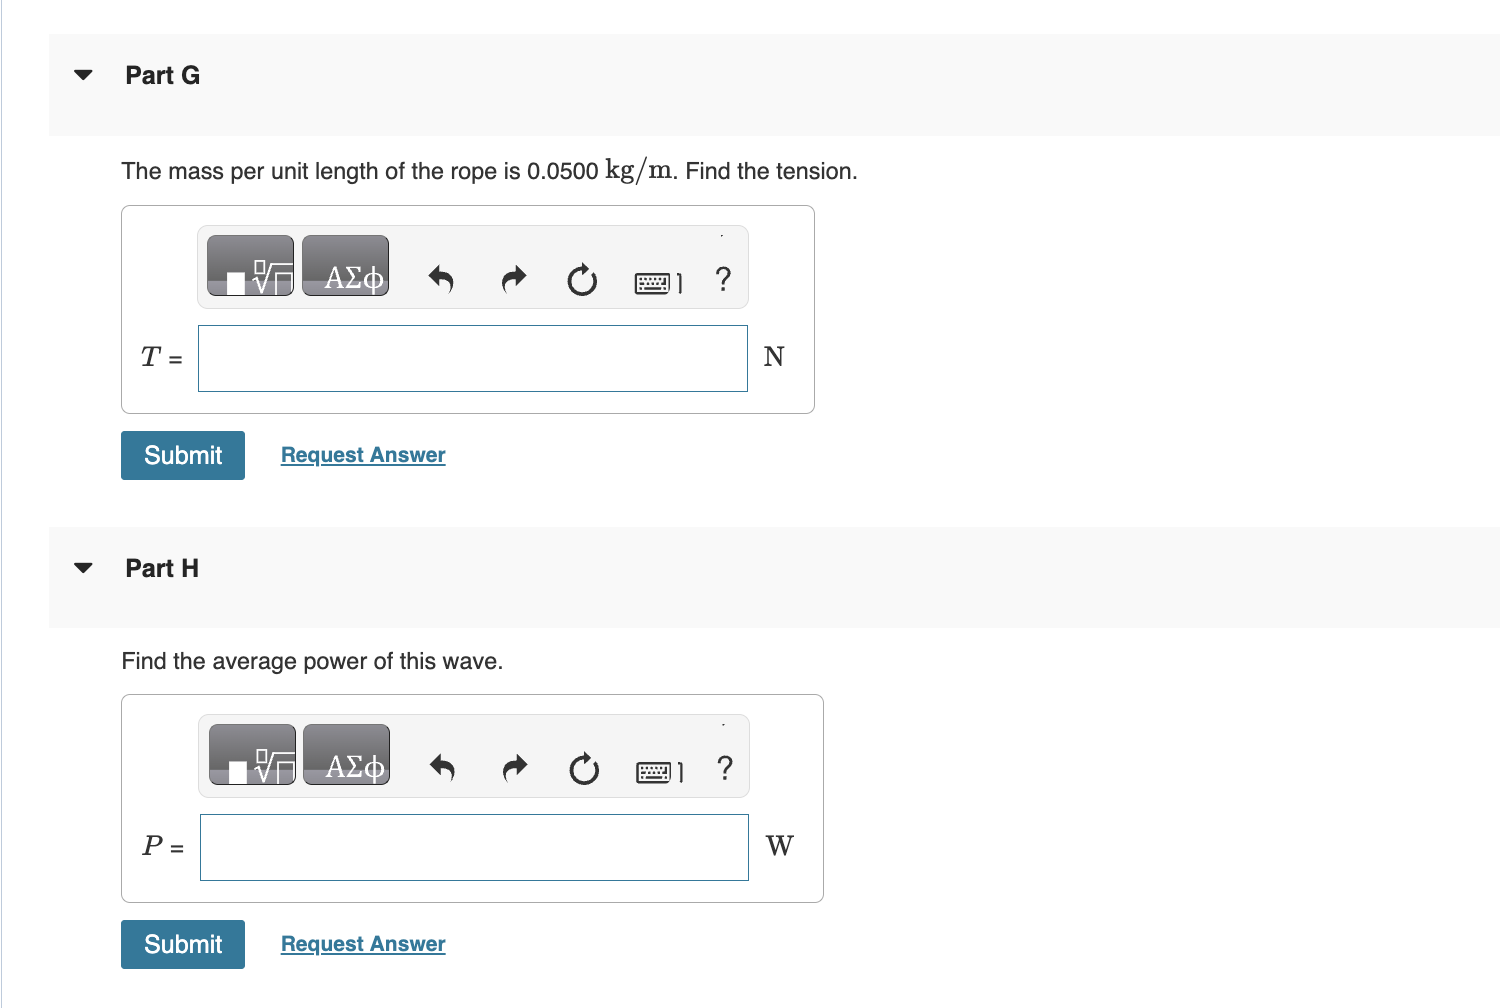
Task: Open the math templates palette in Part G editor
Action: point(250,267)
